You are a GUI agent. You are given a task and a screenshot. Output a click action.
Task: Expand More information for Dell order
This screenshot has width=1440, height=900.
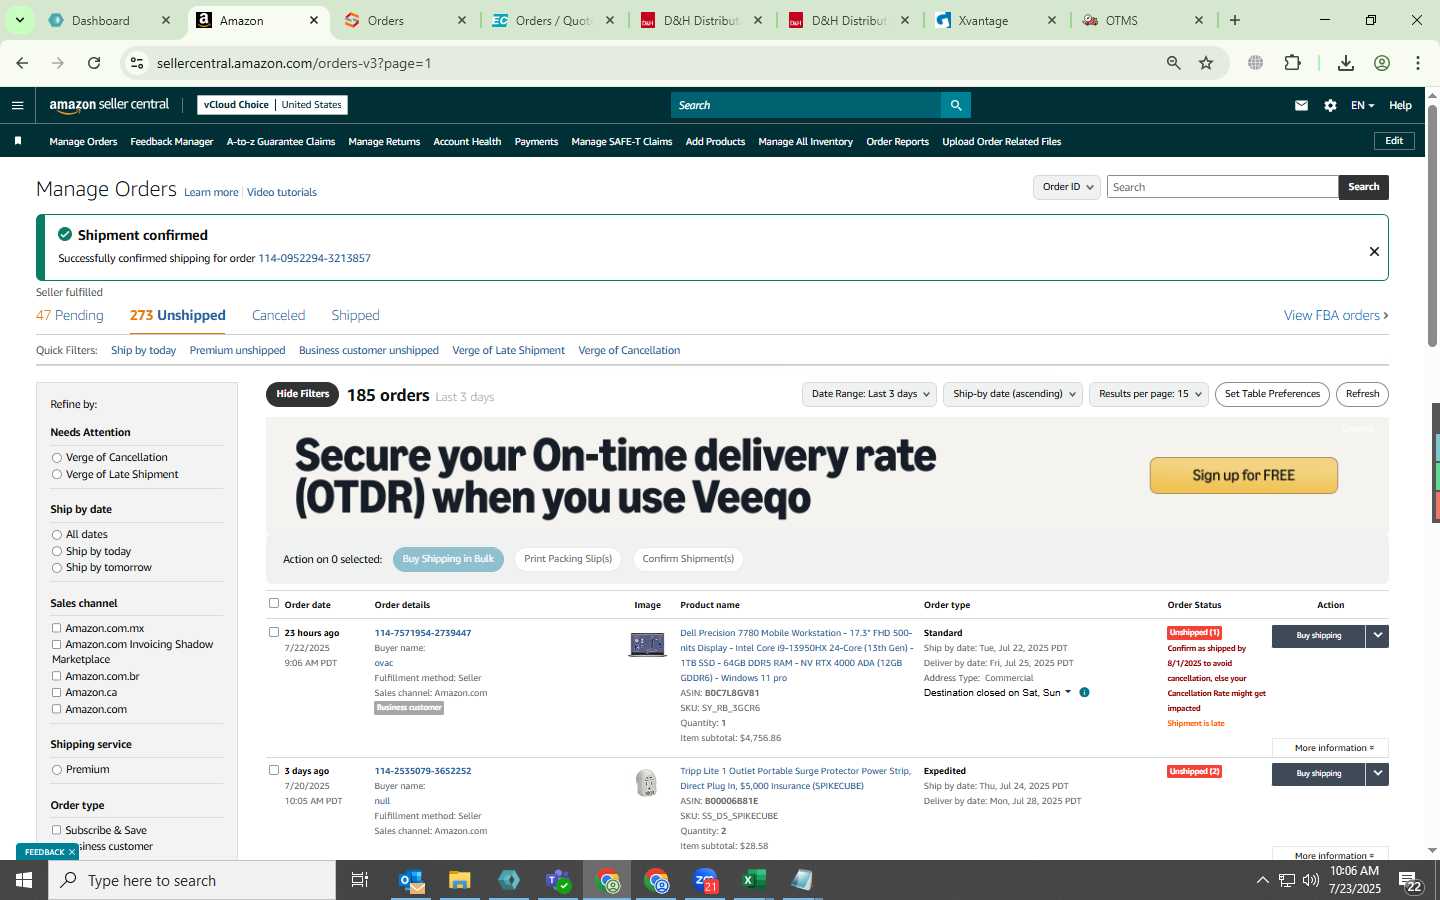tap(1330, 748)
